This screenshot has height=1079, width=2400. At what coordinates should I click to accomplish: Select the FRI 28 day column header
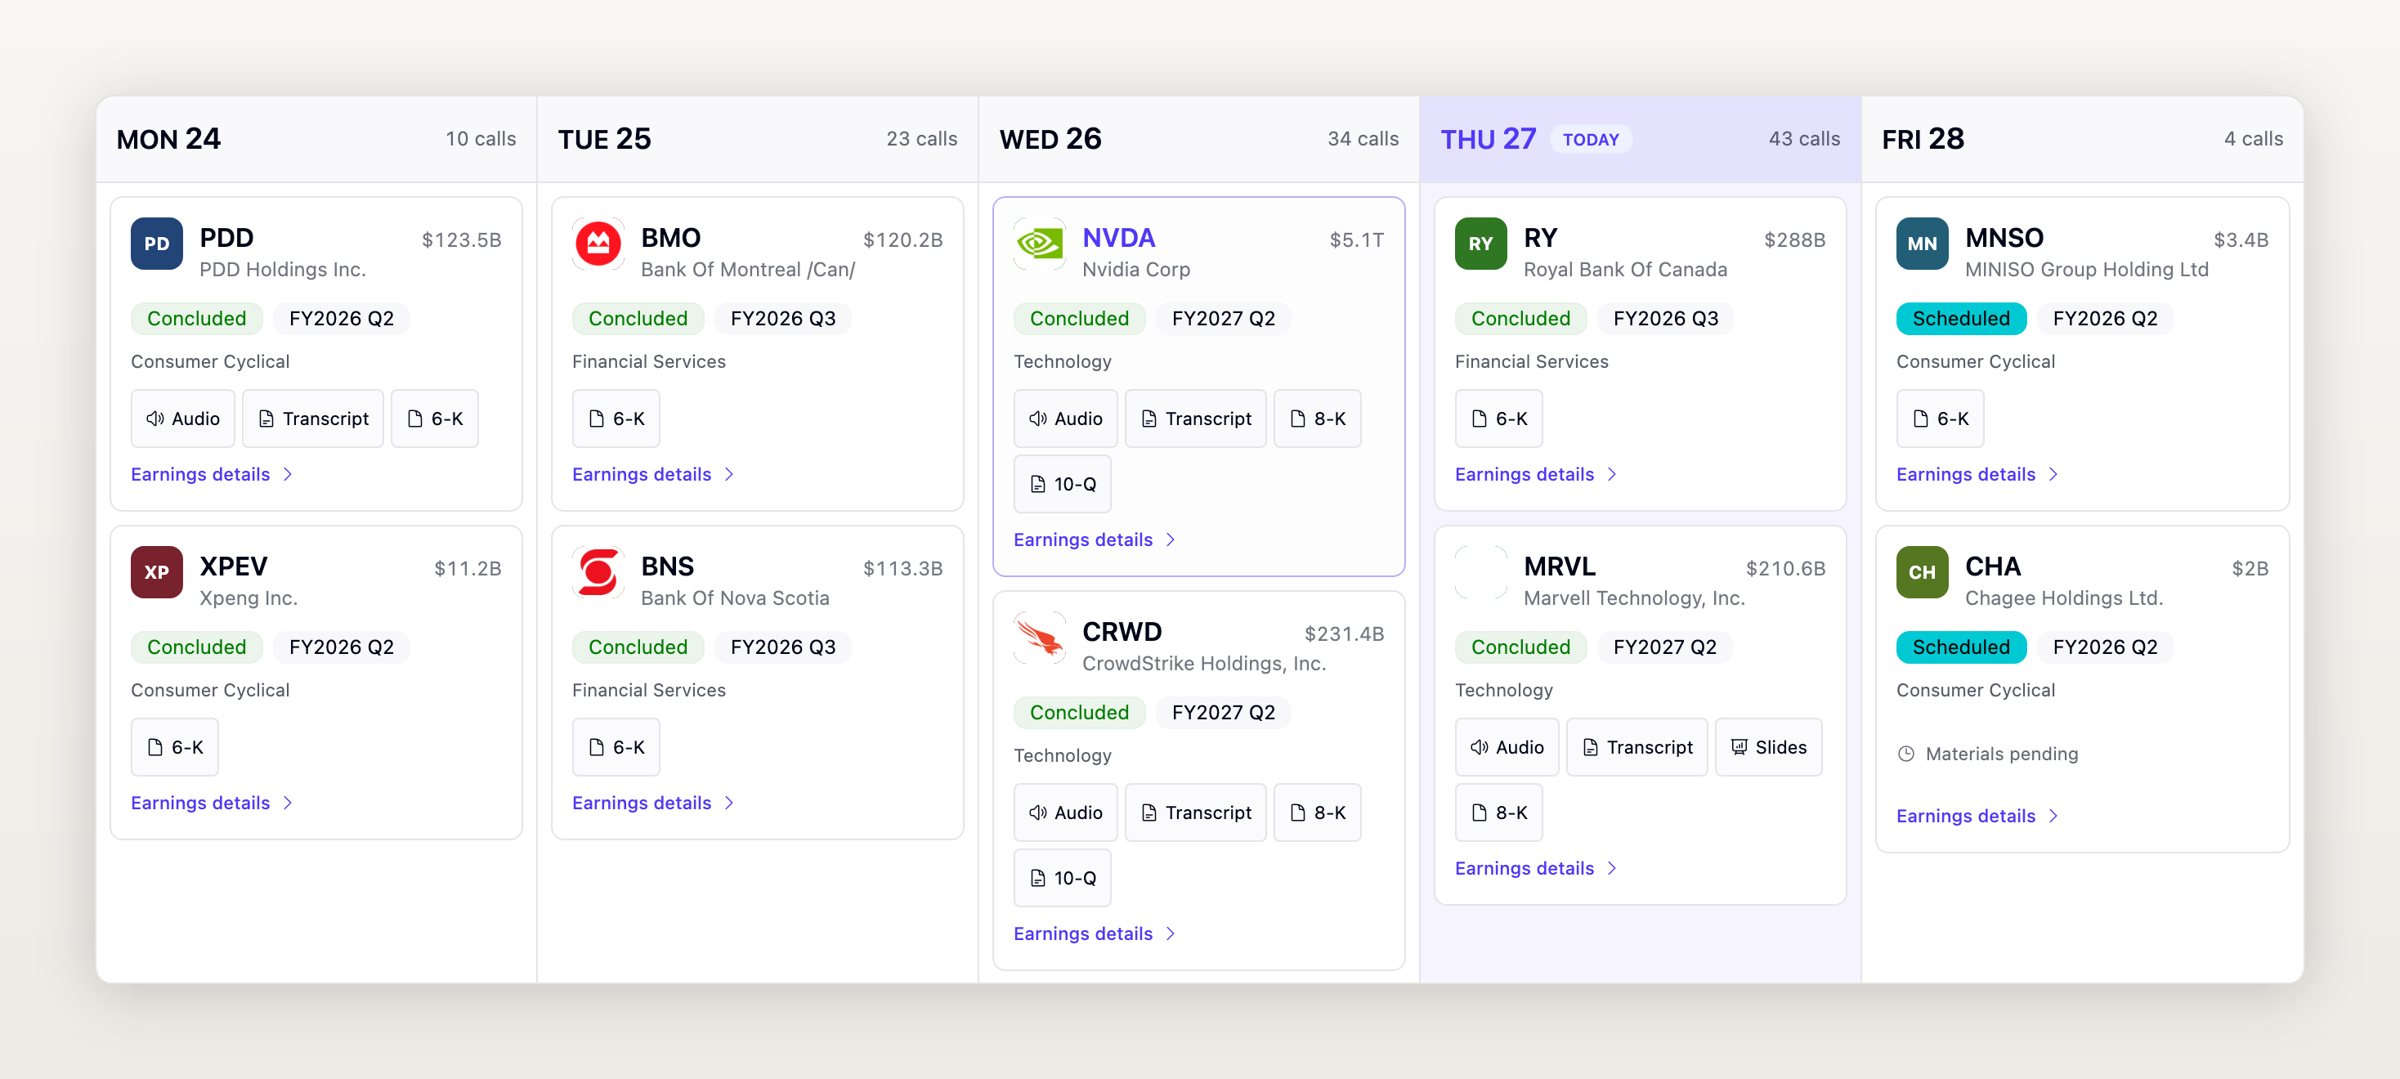tap(2082, 139)
